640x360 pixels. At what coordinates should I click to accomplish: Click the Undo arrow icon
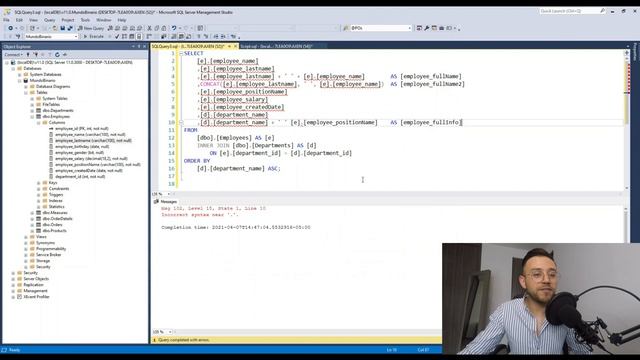point(174,28)
